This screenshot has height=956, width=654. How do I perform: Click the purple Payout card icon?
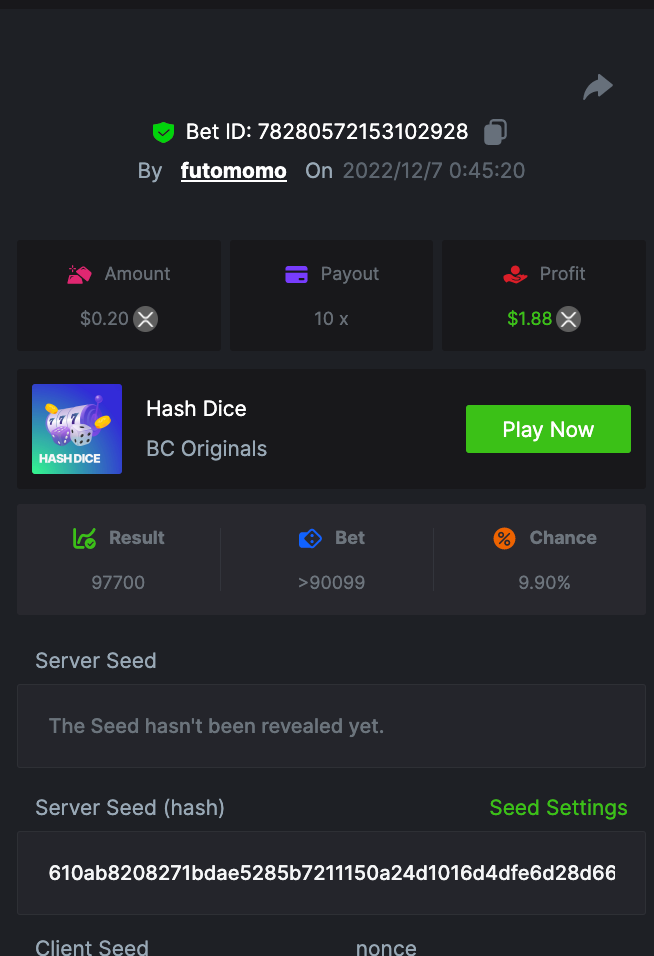pyautogui.click(x=296, y=274)
